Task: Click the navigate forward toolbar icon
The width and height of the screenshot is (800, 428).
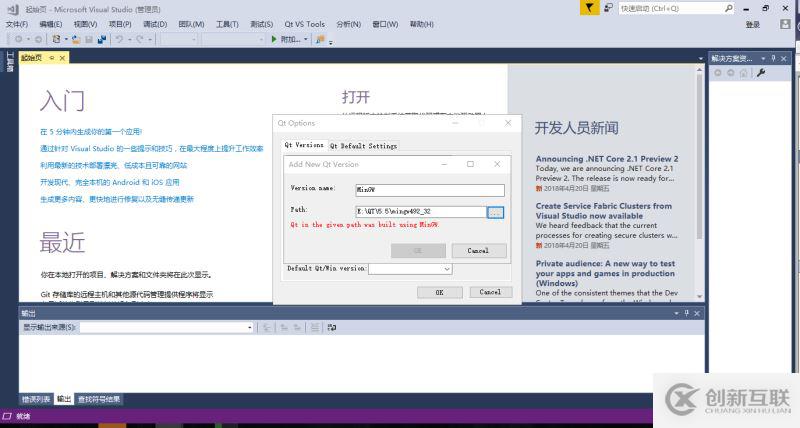Action: (x=38, y=39)
